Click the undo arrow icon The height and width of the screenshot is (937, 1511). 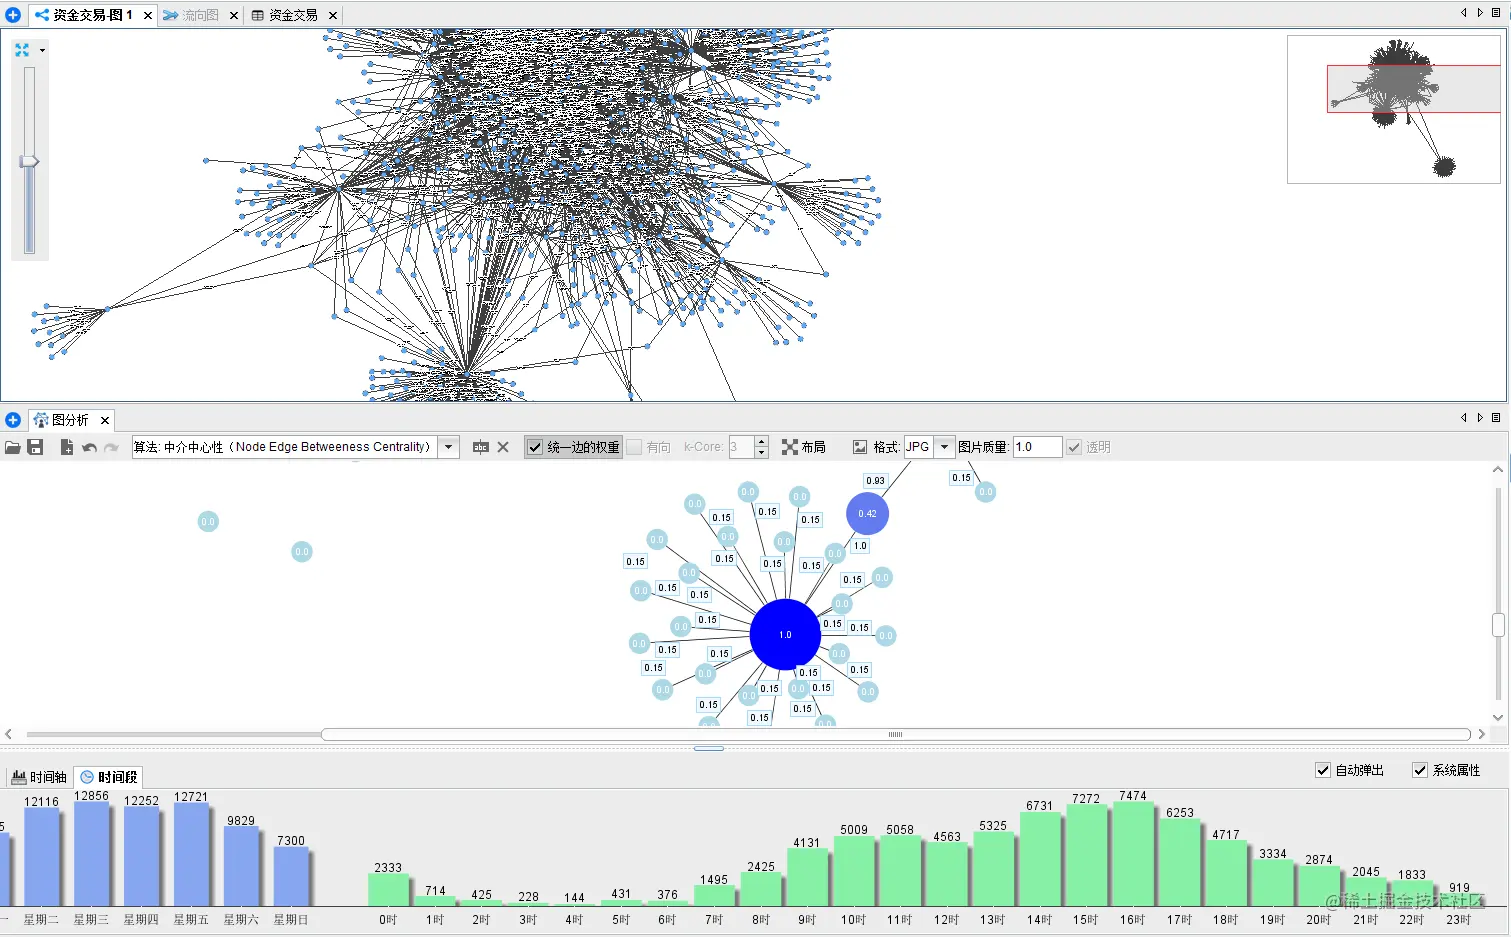coord(89,447)
